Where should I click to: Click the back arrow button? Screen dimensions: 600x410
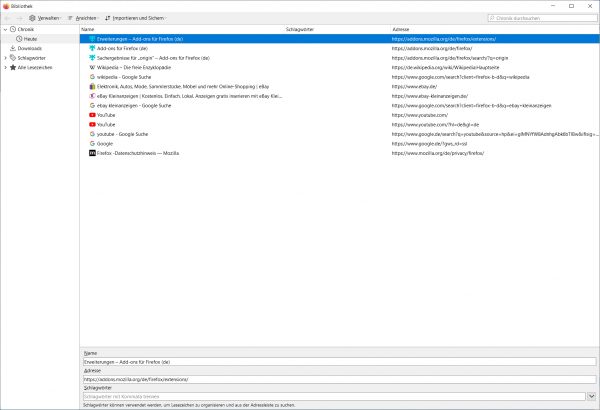coord(7,18)
